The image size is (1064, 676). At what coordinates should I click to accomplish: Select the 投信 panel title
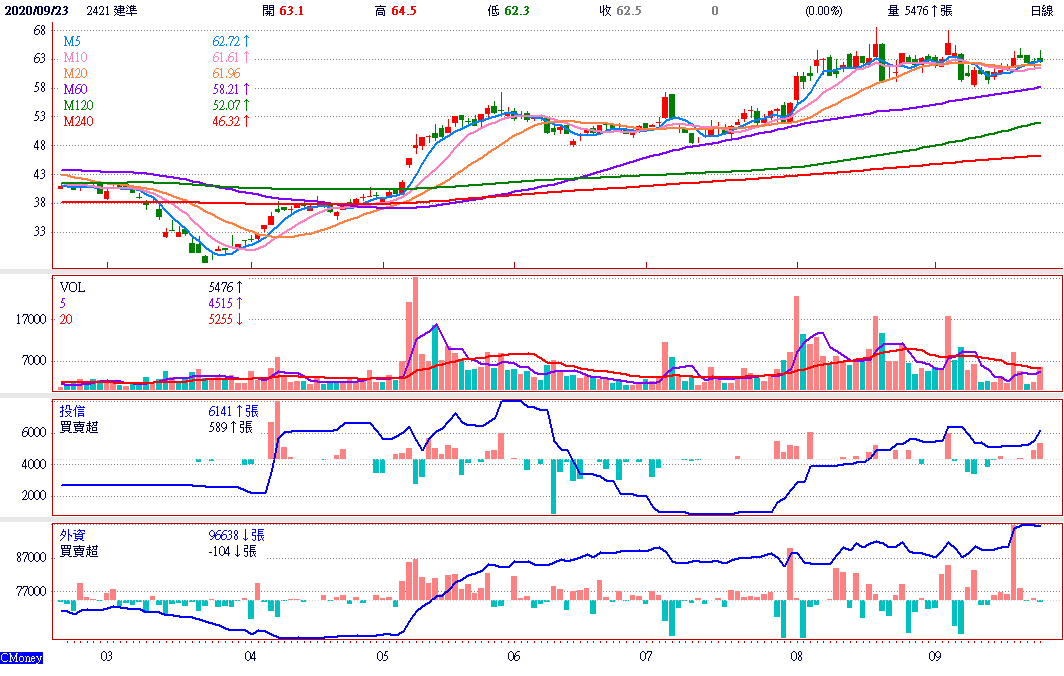(72, 410)
